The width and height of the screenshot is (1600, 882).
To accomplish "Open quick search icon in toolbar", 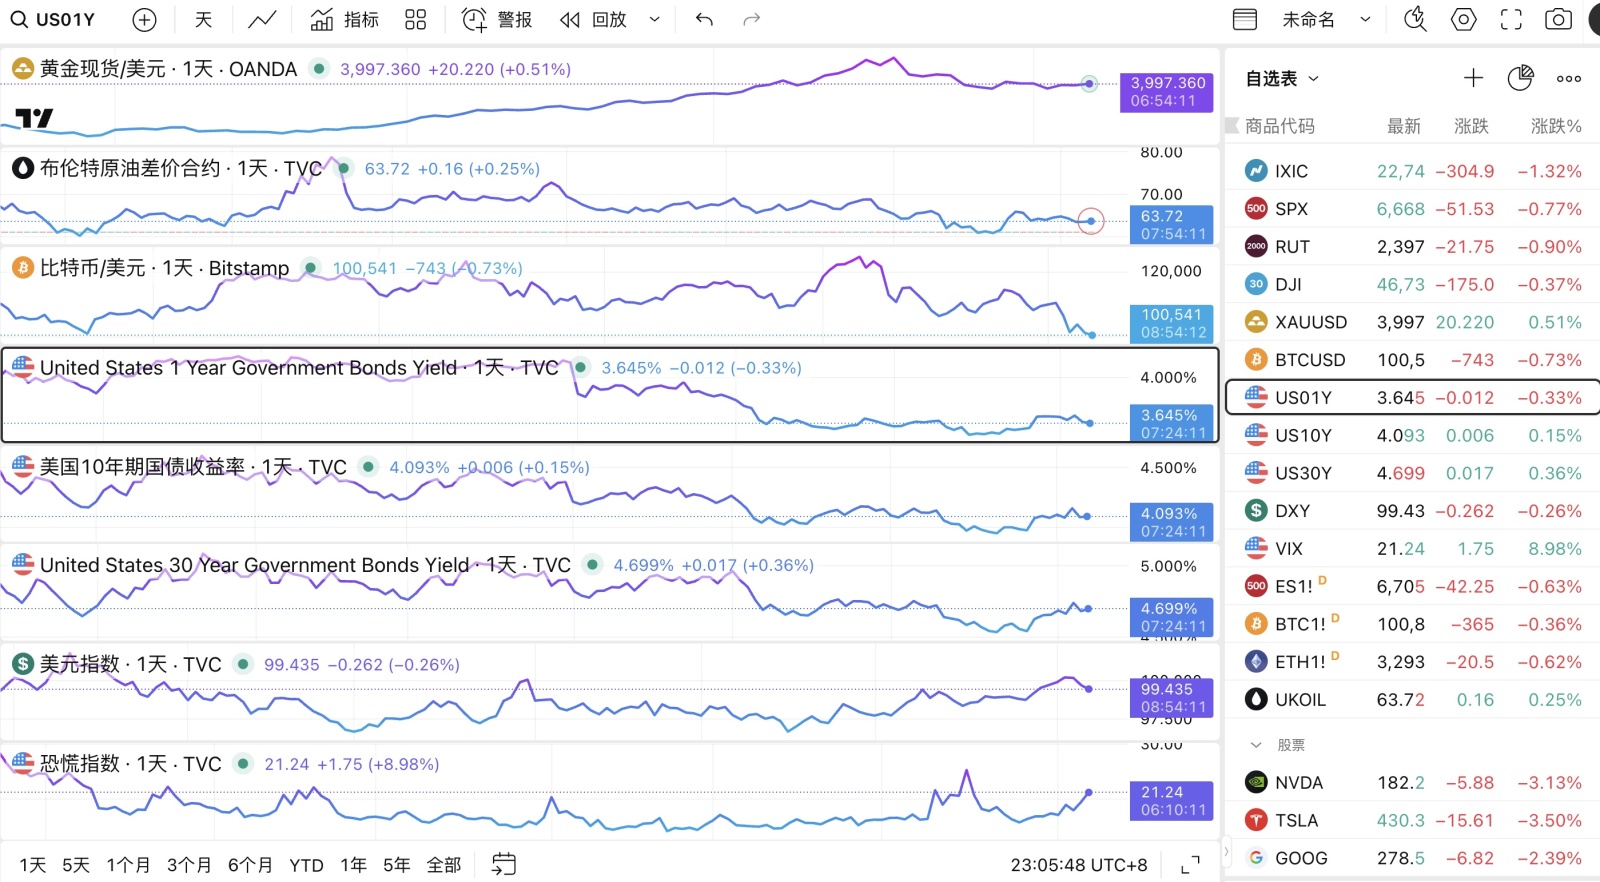I will (1415, 19).
